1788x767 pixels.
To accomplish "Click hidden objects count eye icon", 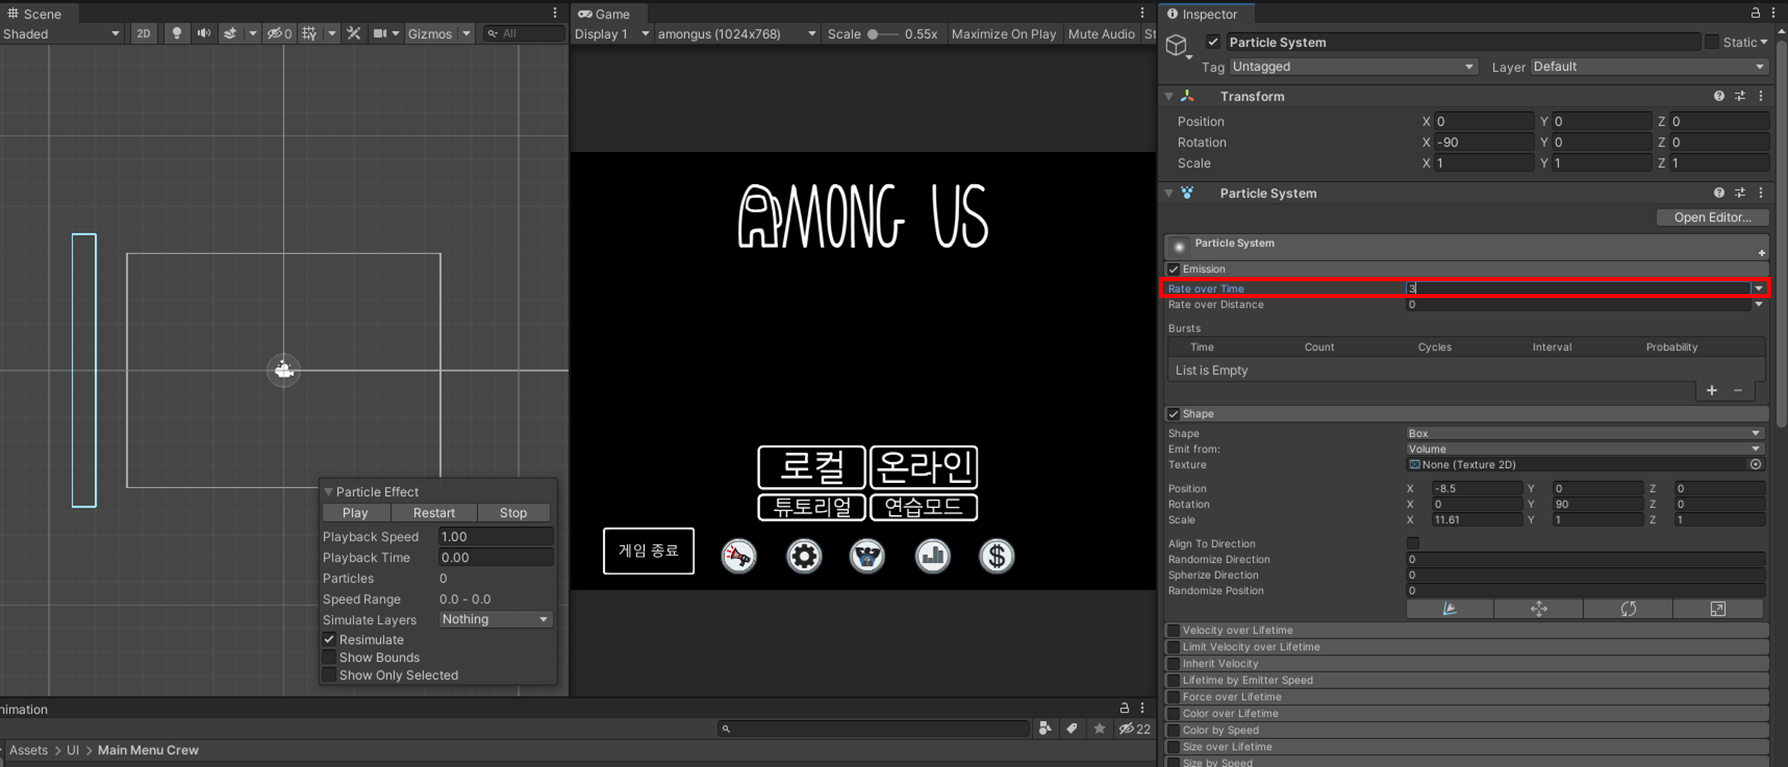I will coord(279,33).
